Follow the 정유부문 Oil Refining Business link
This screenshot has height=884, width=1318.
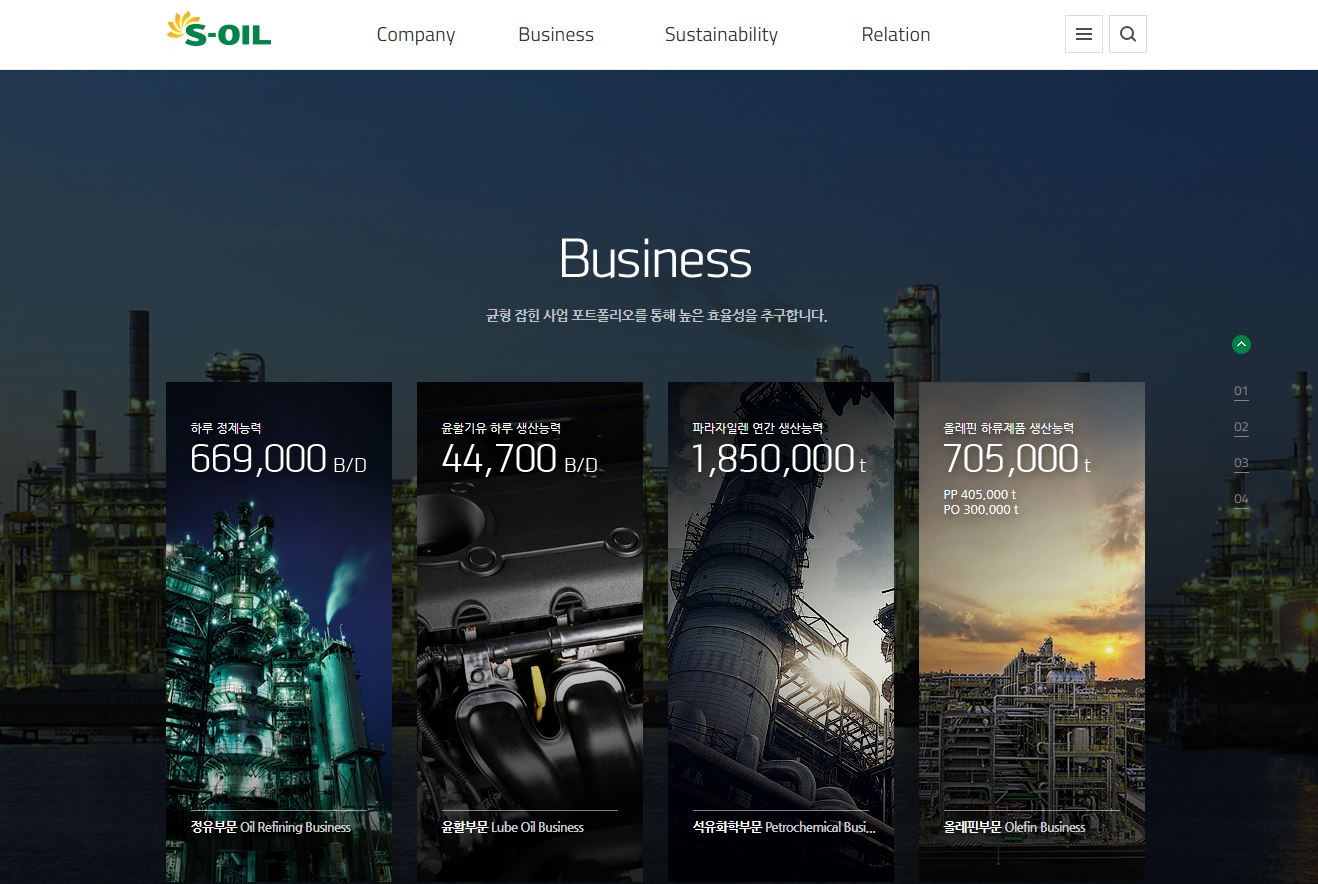point(271,827)
